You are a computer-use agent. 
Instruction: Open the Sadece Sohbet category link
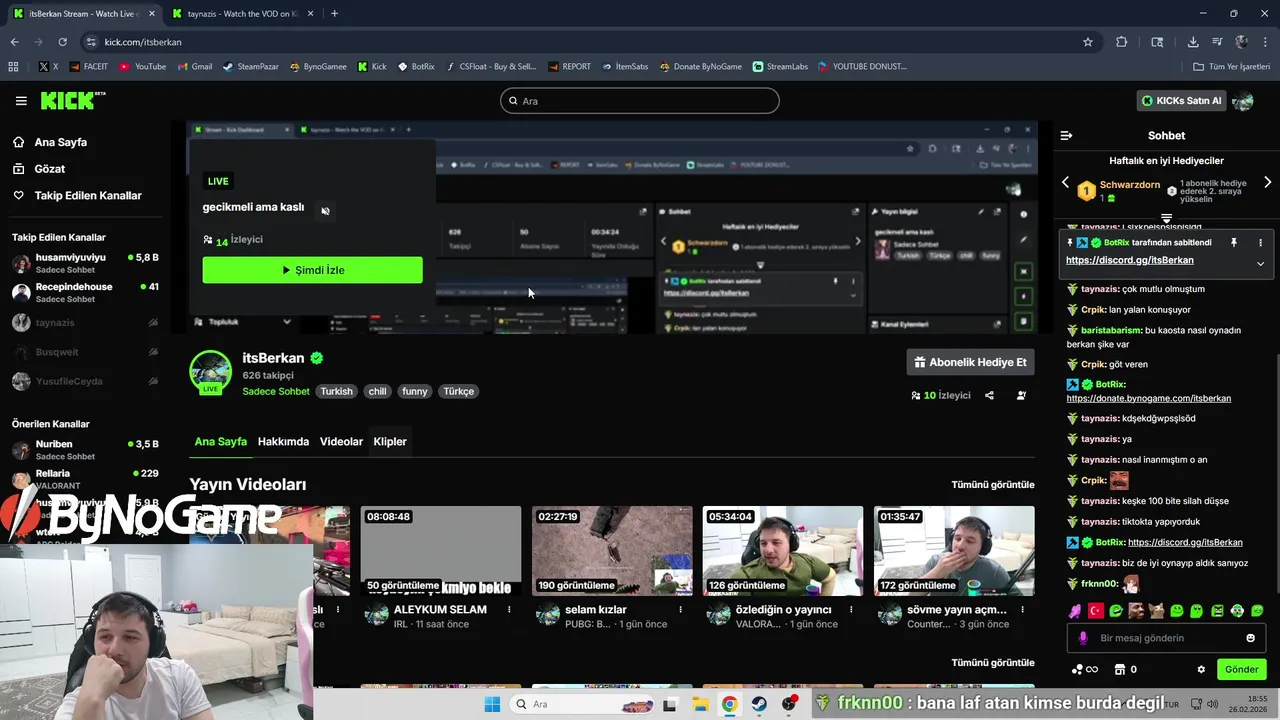tap(276, 392)
